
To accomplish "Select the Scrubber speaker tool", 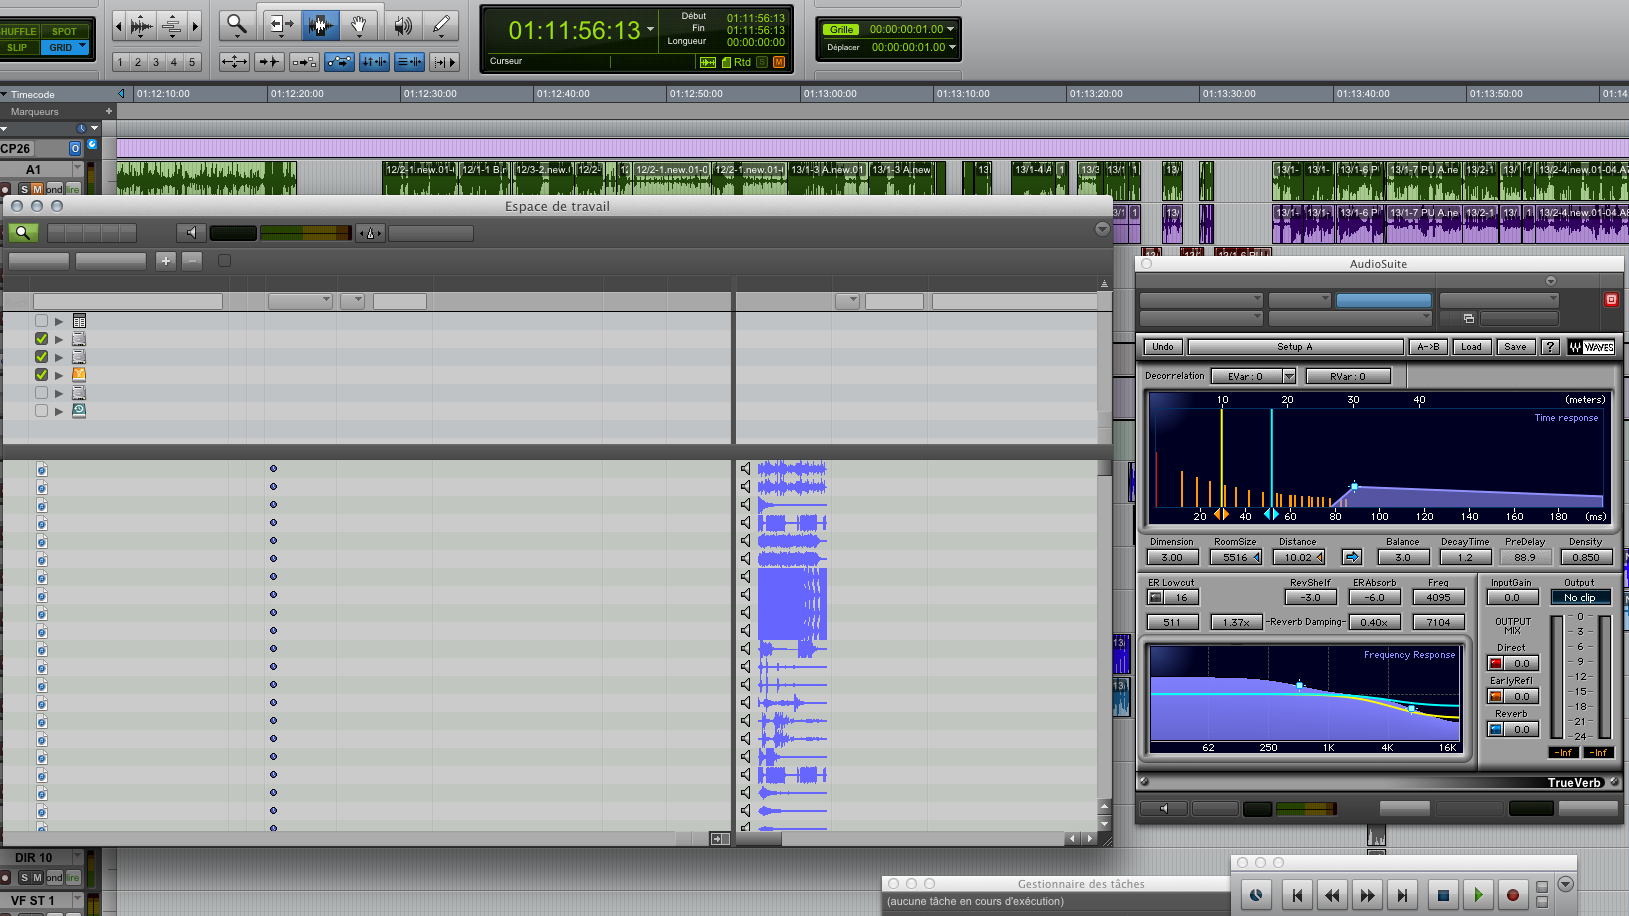I will (x=403, y=25).
